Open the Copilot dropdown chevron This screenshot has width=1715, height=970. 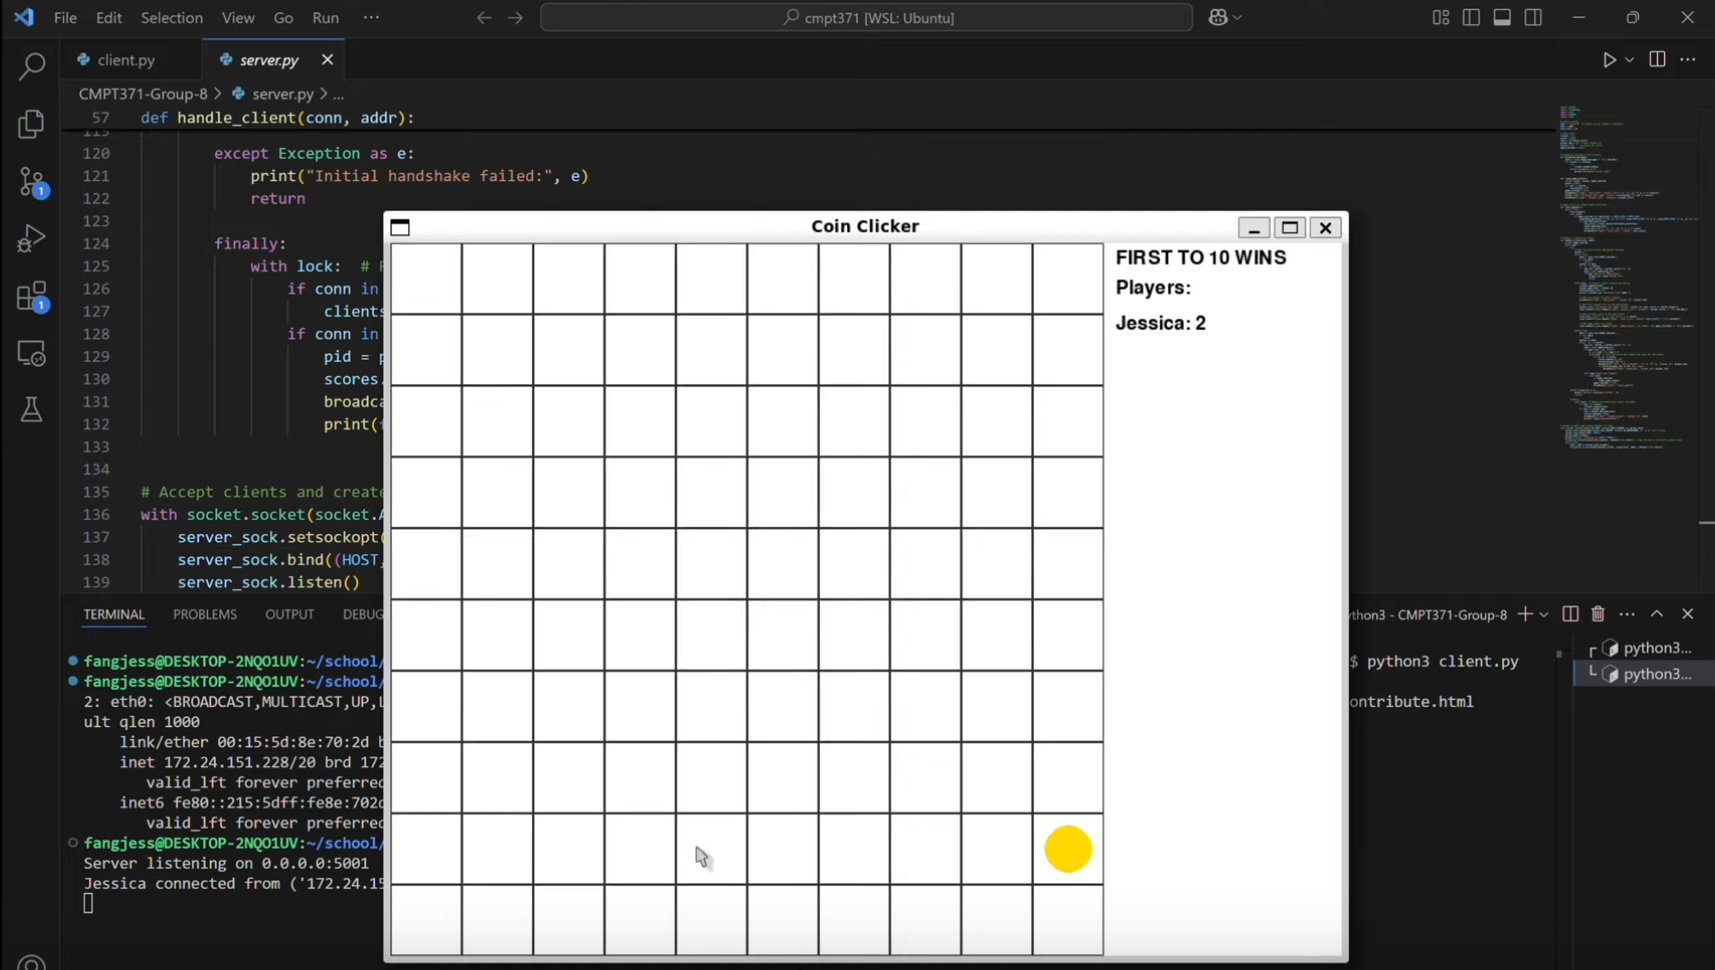click(x=1237, y=17)
